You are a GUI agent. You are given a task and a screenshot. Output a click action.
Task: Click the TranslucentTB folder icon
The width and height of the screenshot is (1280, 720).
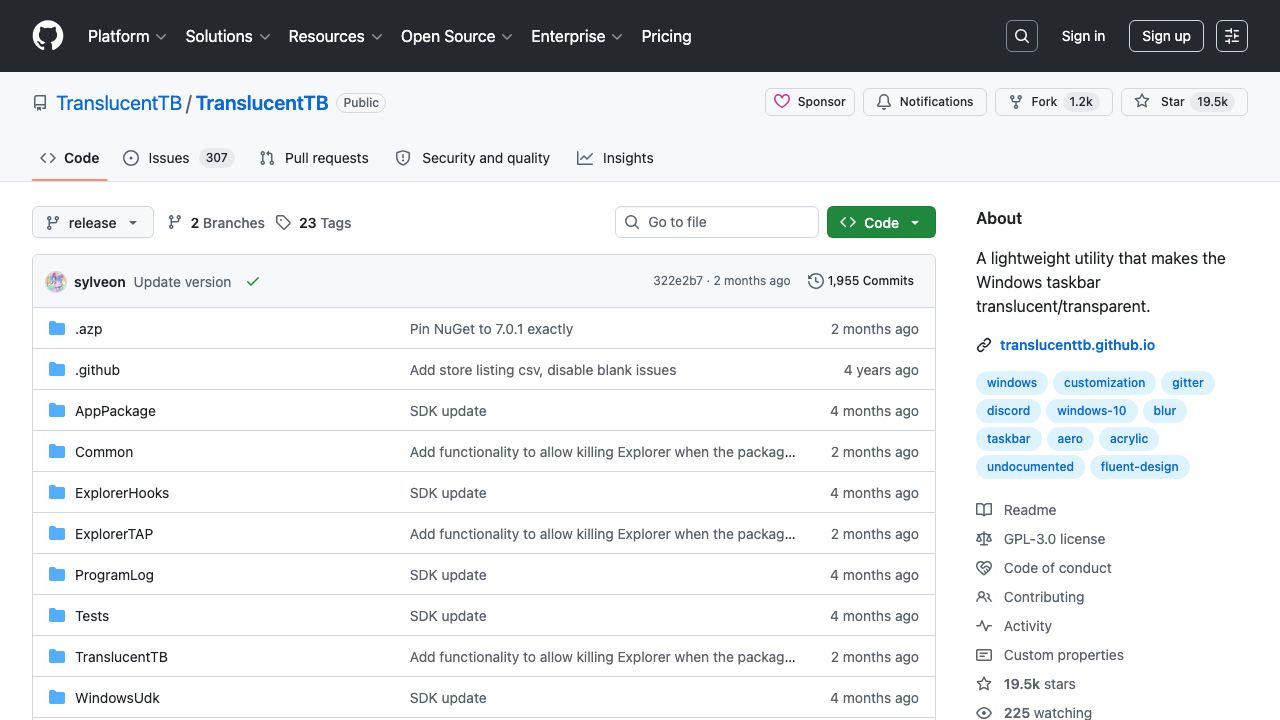pyautogui.click(x=57, y=657)
